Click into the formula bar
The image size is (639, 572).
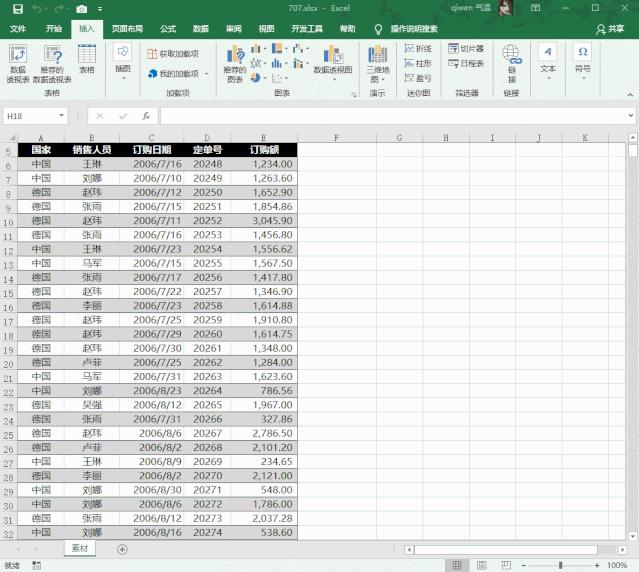point(393,116)
